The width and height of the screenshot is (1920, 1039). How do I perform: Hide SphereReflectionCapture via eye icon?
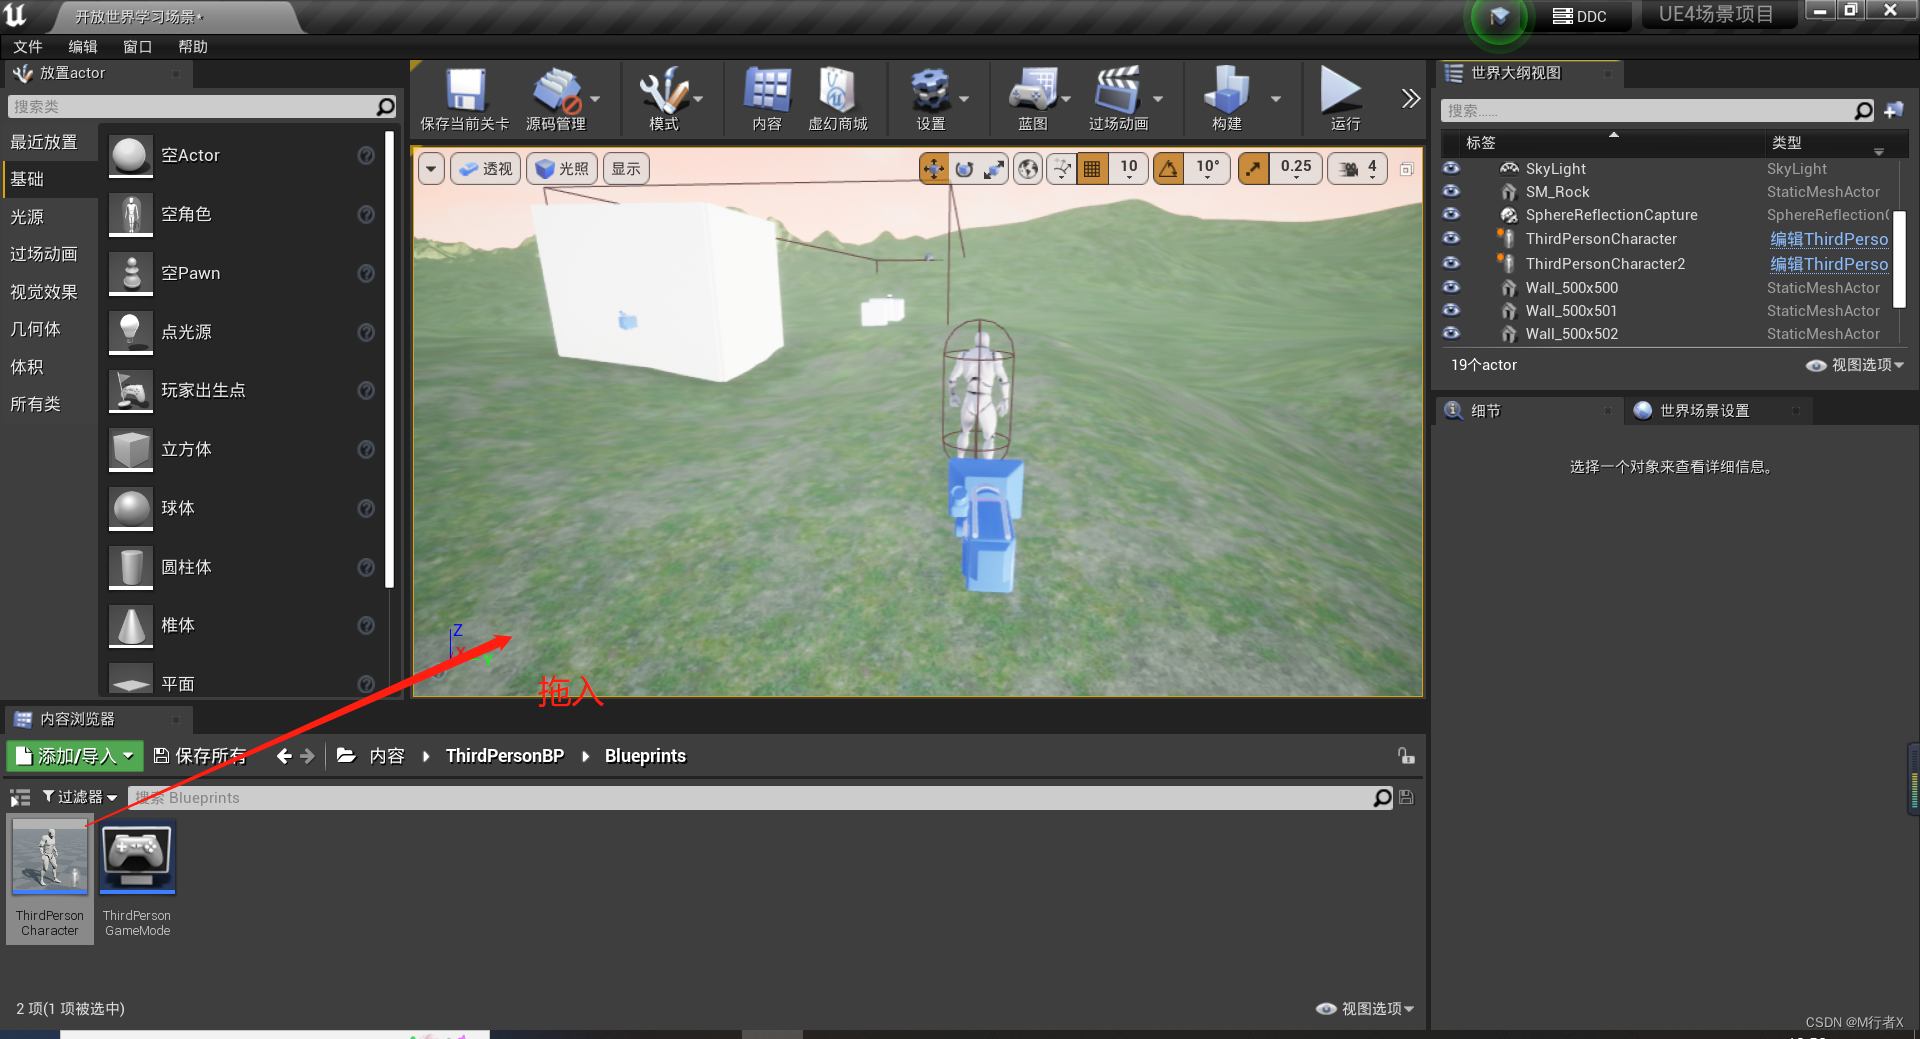tap(1451, 214)
